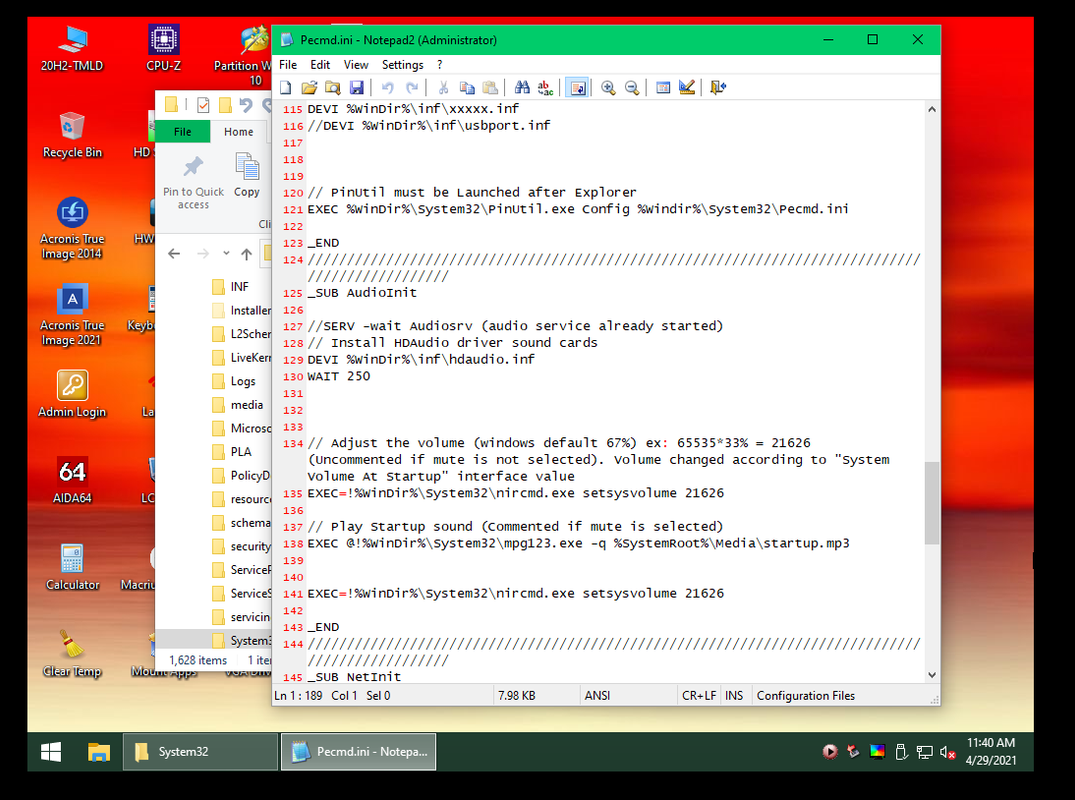Select Clear Temp desktop icon
Viewport: 1075px width, 800px height.
(x=72, y=653)
